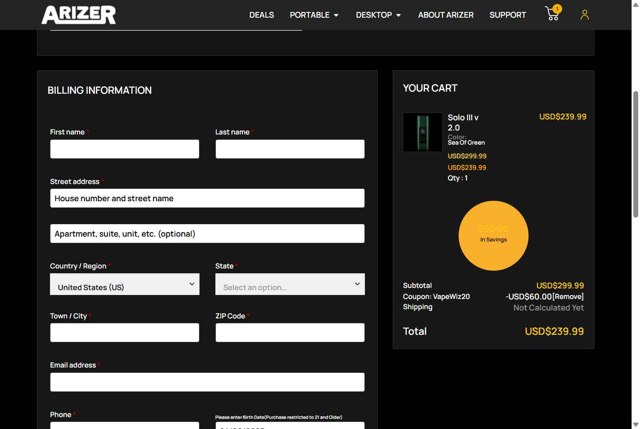
Task: Open the user account icon
Action: coord(584,15)
